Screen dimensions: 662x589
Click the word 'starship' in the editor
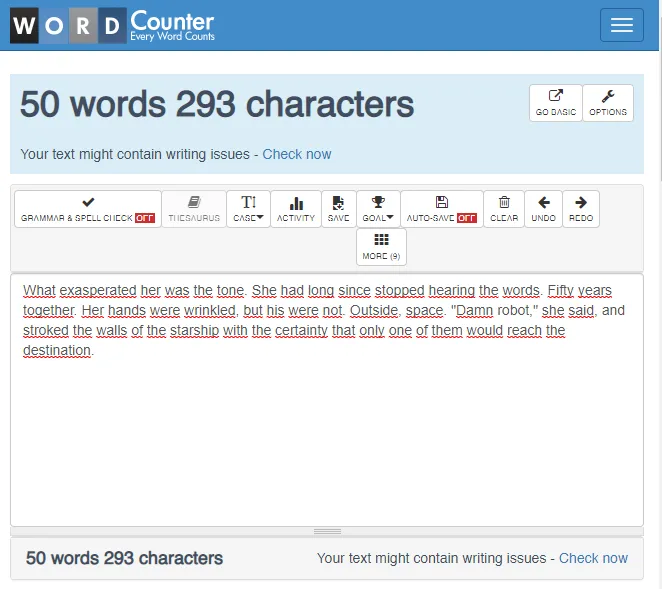pyautogui.click(x=194, y=330)
